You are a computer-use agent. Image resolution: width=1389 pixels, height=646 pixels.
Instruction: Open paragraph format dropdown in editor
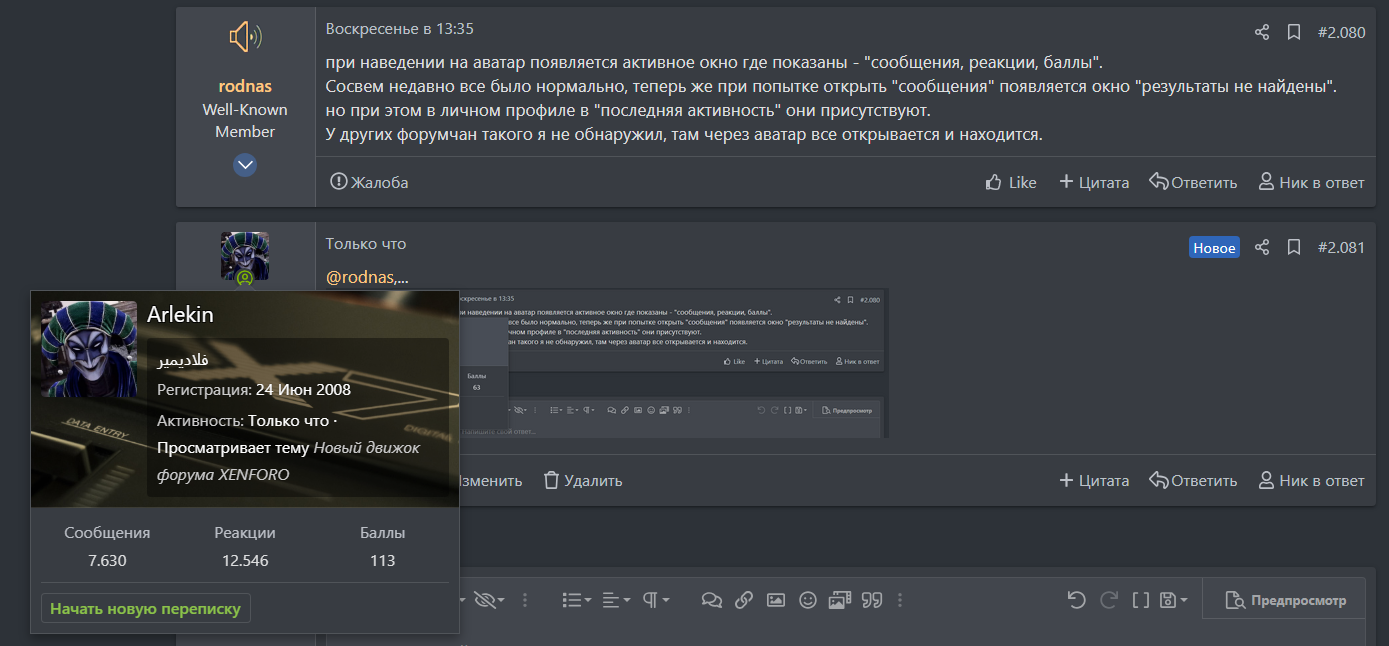pyautogui.click(x=655, y=600)
